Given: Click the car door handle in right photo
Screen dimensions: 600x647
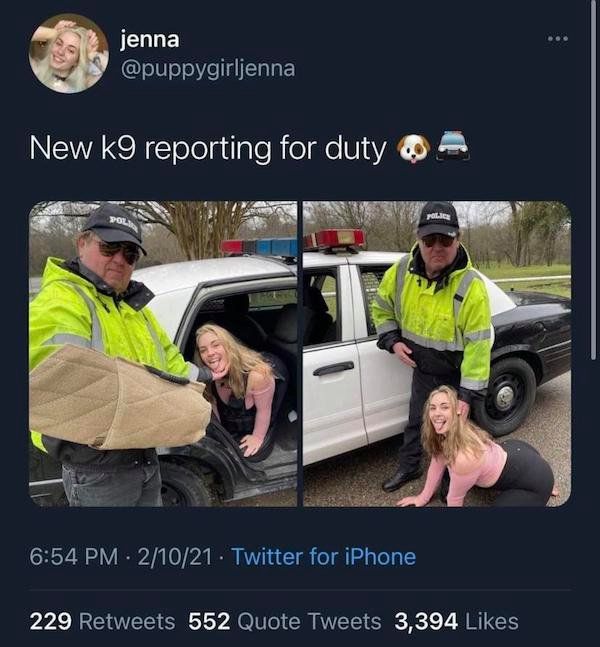Looking at the screenshot, I should pyautogui.click(x=333, y=368).
